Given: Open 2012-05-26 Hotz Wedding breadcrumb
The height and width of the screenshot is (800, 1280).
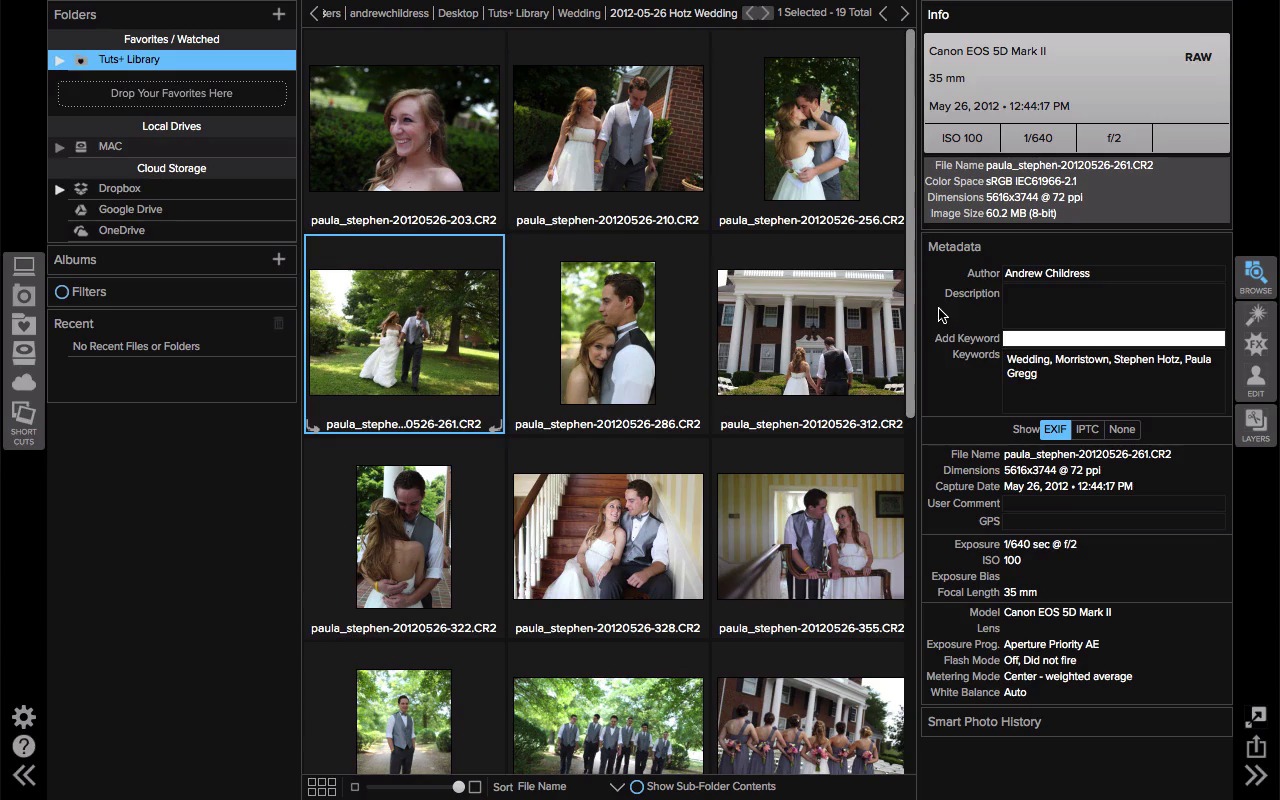Looking at the screenshot, I should [x=673, y=13].
